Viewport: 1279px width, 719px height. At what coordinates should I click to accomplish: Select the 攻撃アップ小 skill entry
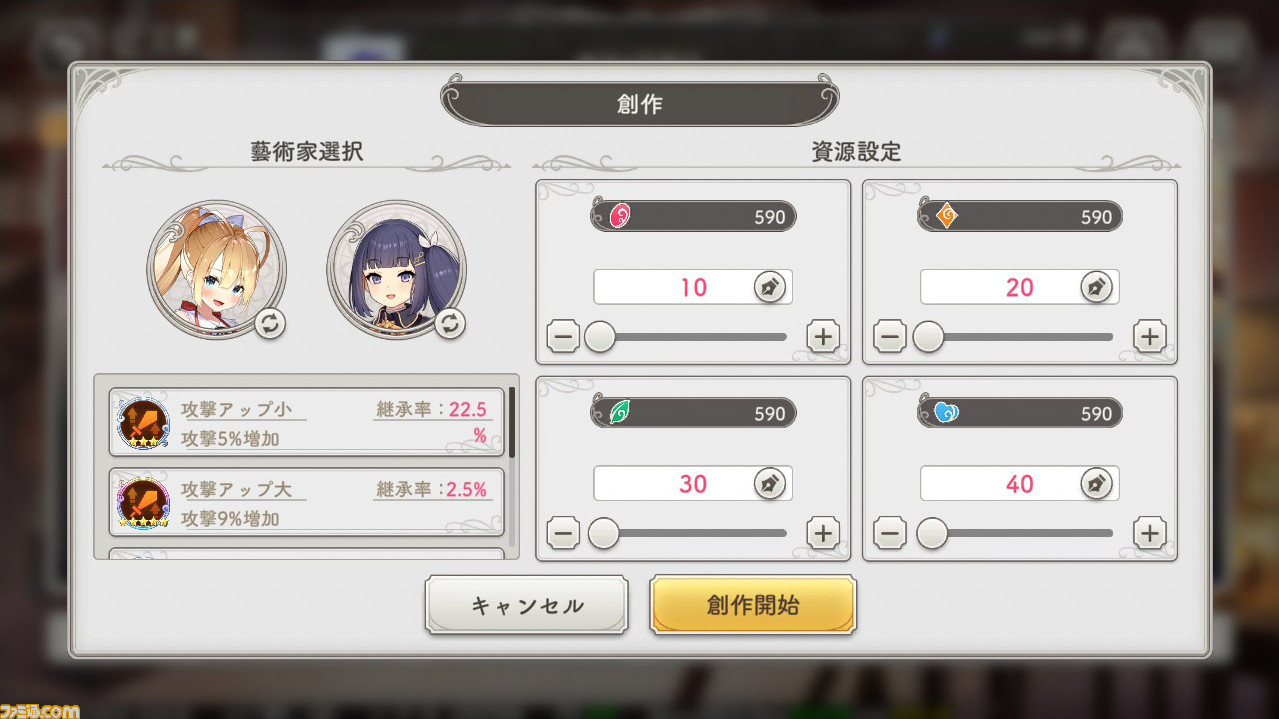tap(306, 423)
